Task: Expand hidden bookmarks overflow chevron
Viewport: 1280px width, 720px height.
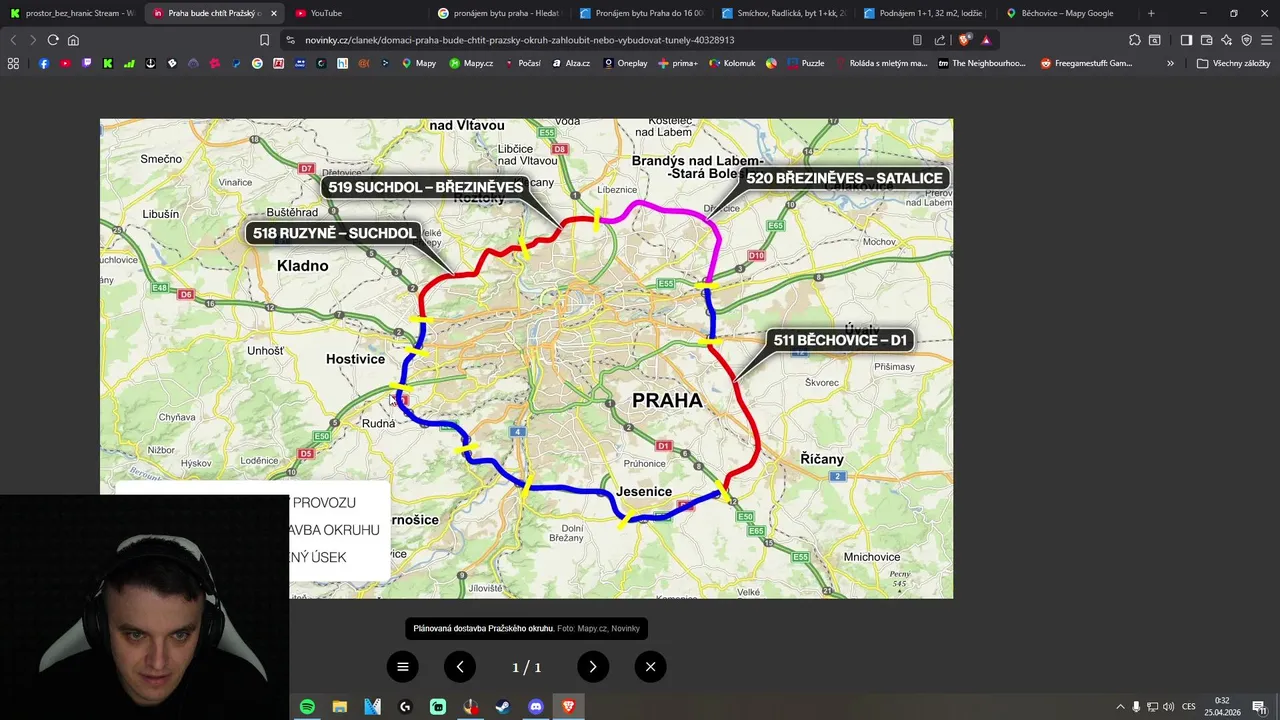Action: coord(1170,63)
